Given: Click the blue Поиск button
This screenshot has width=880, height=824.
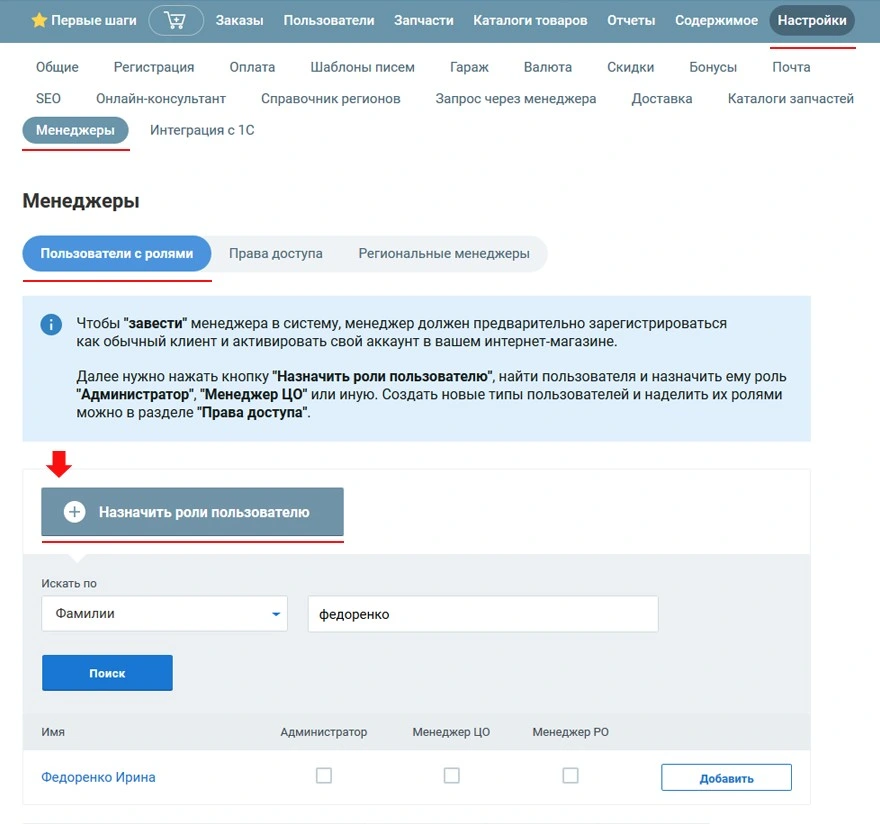Looking at the screenshot, I should point(107,673).
